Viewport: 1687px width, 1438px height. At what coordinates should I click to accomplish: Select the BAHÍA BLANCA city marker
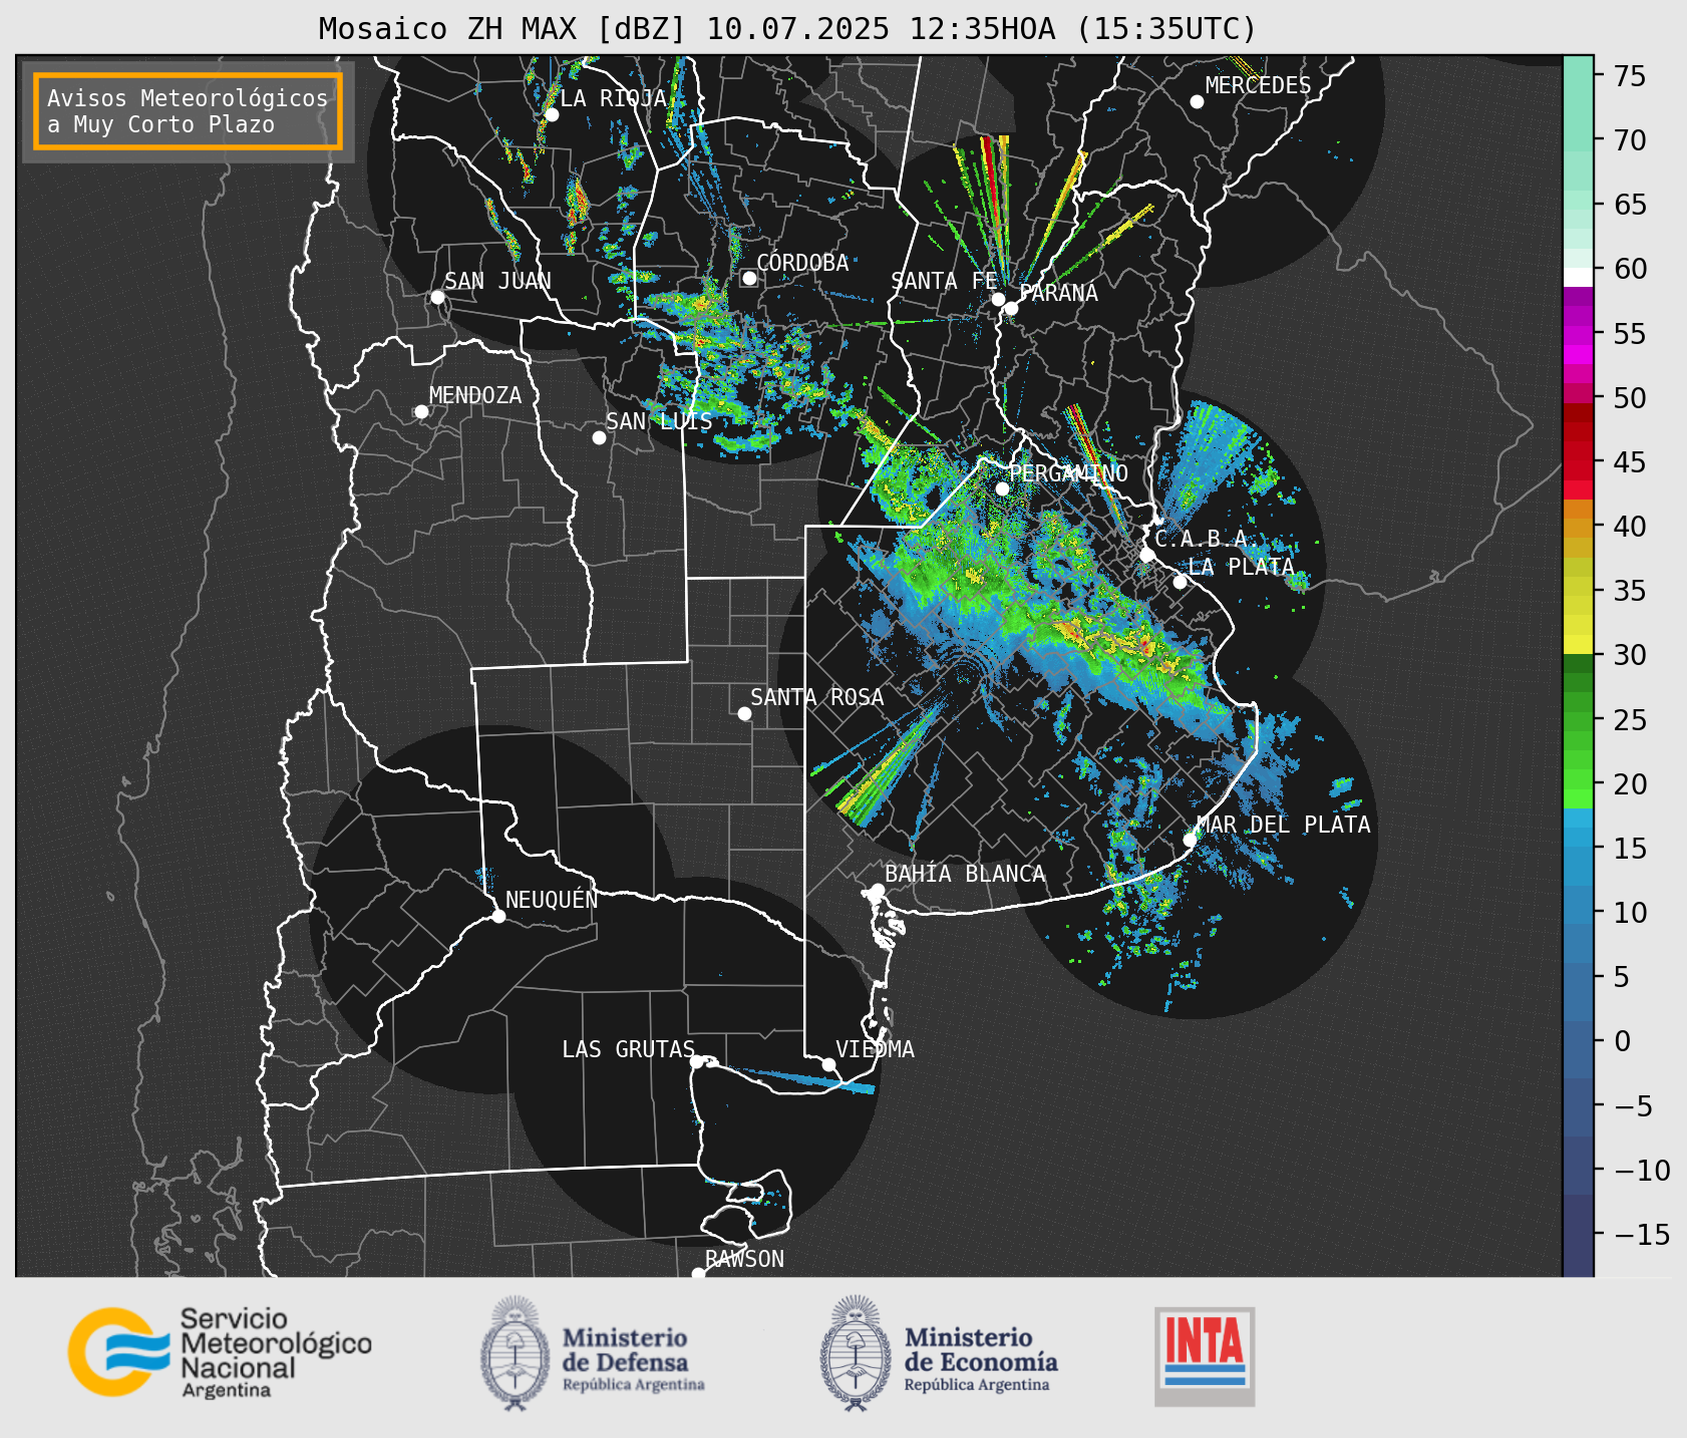pos(877,890)
